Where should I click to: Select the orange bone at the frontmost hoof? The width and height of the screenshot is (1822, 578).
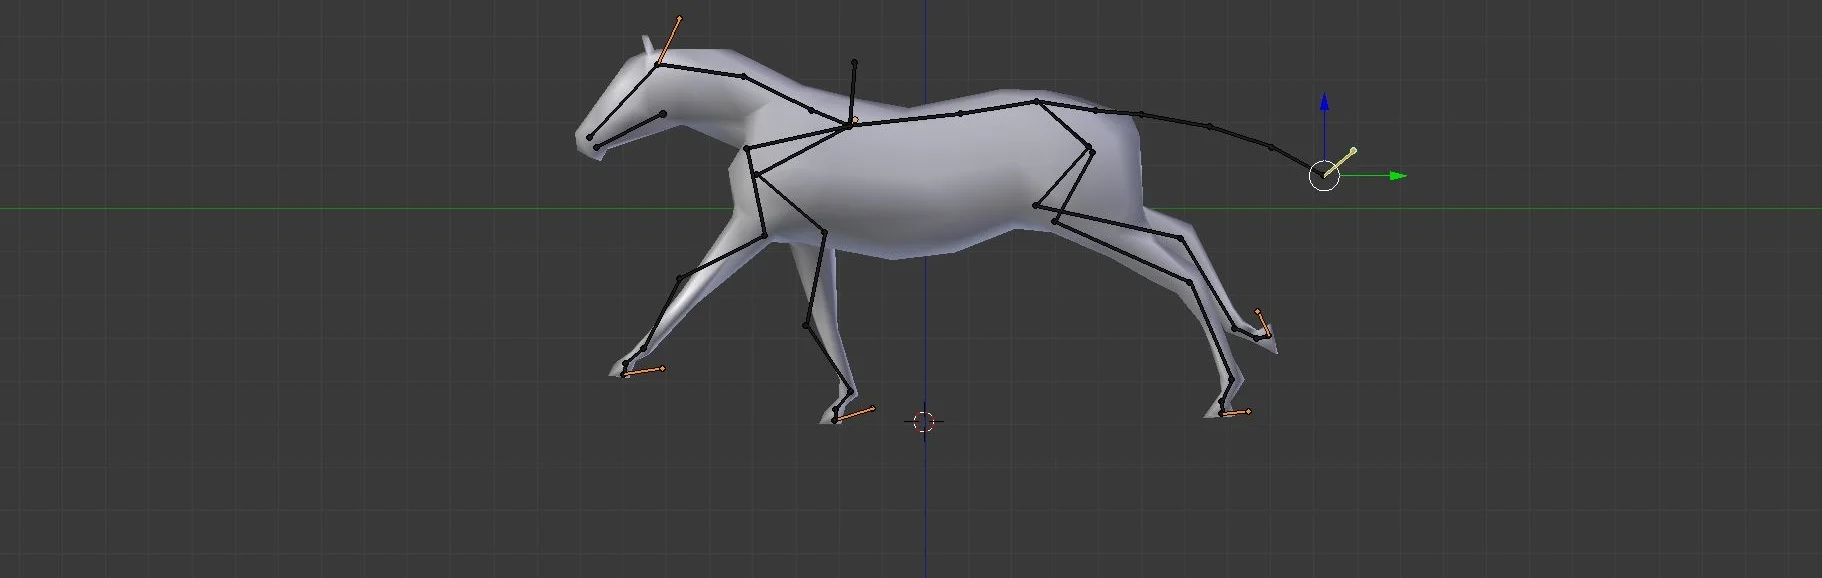[644, 371]
